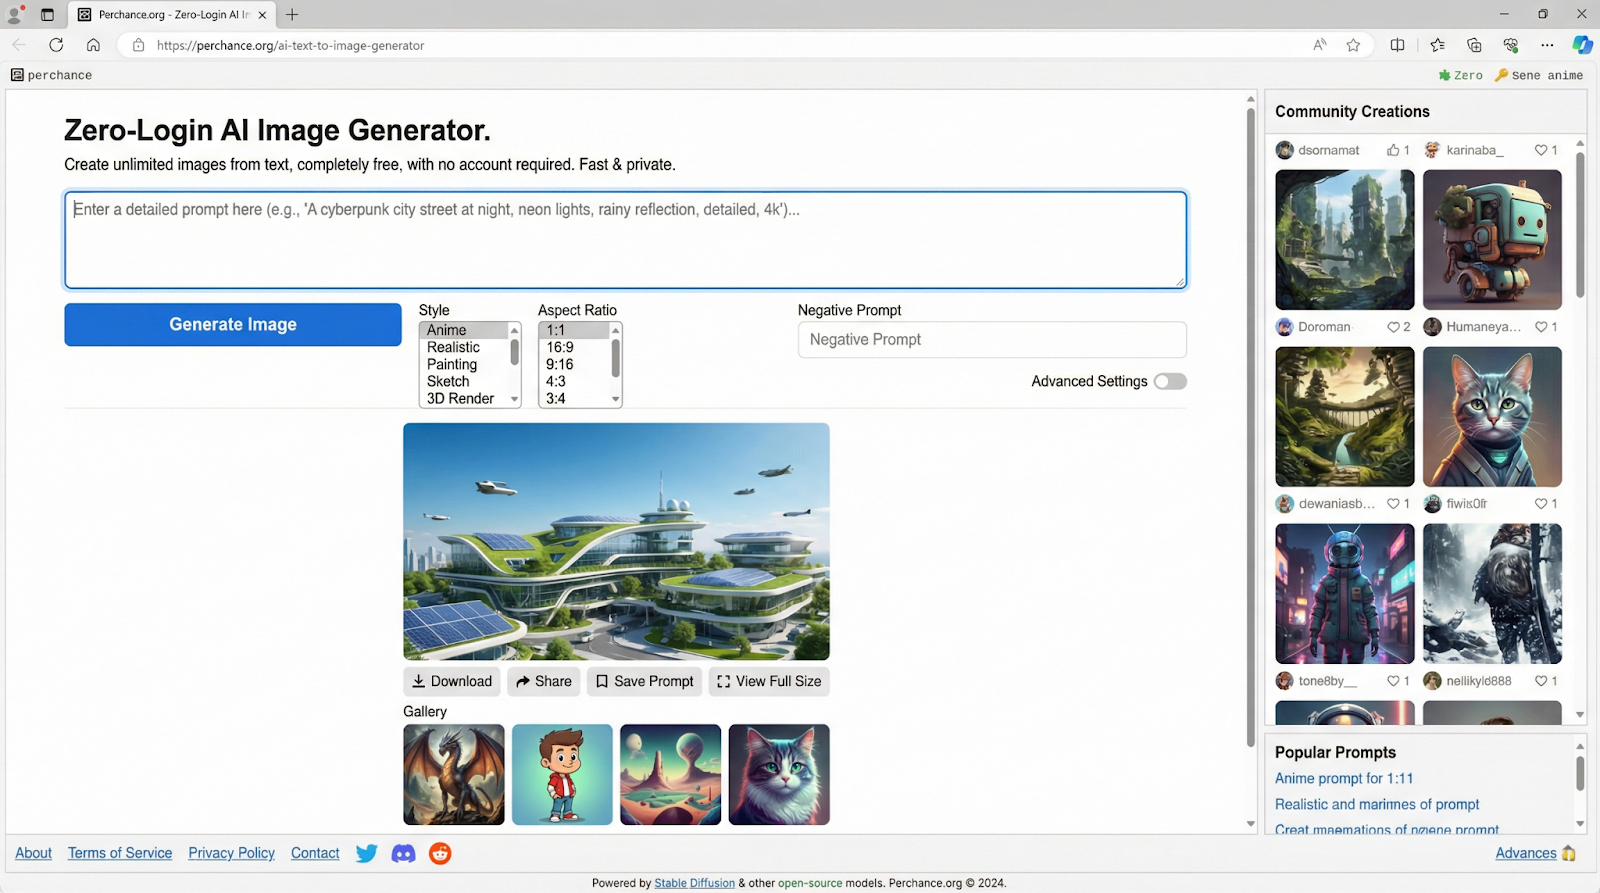Click heart icon next to karinaba_

[1541, 150]
